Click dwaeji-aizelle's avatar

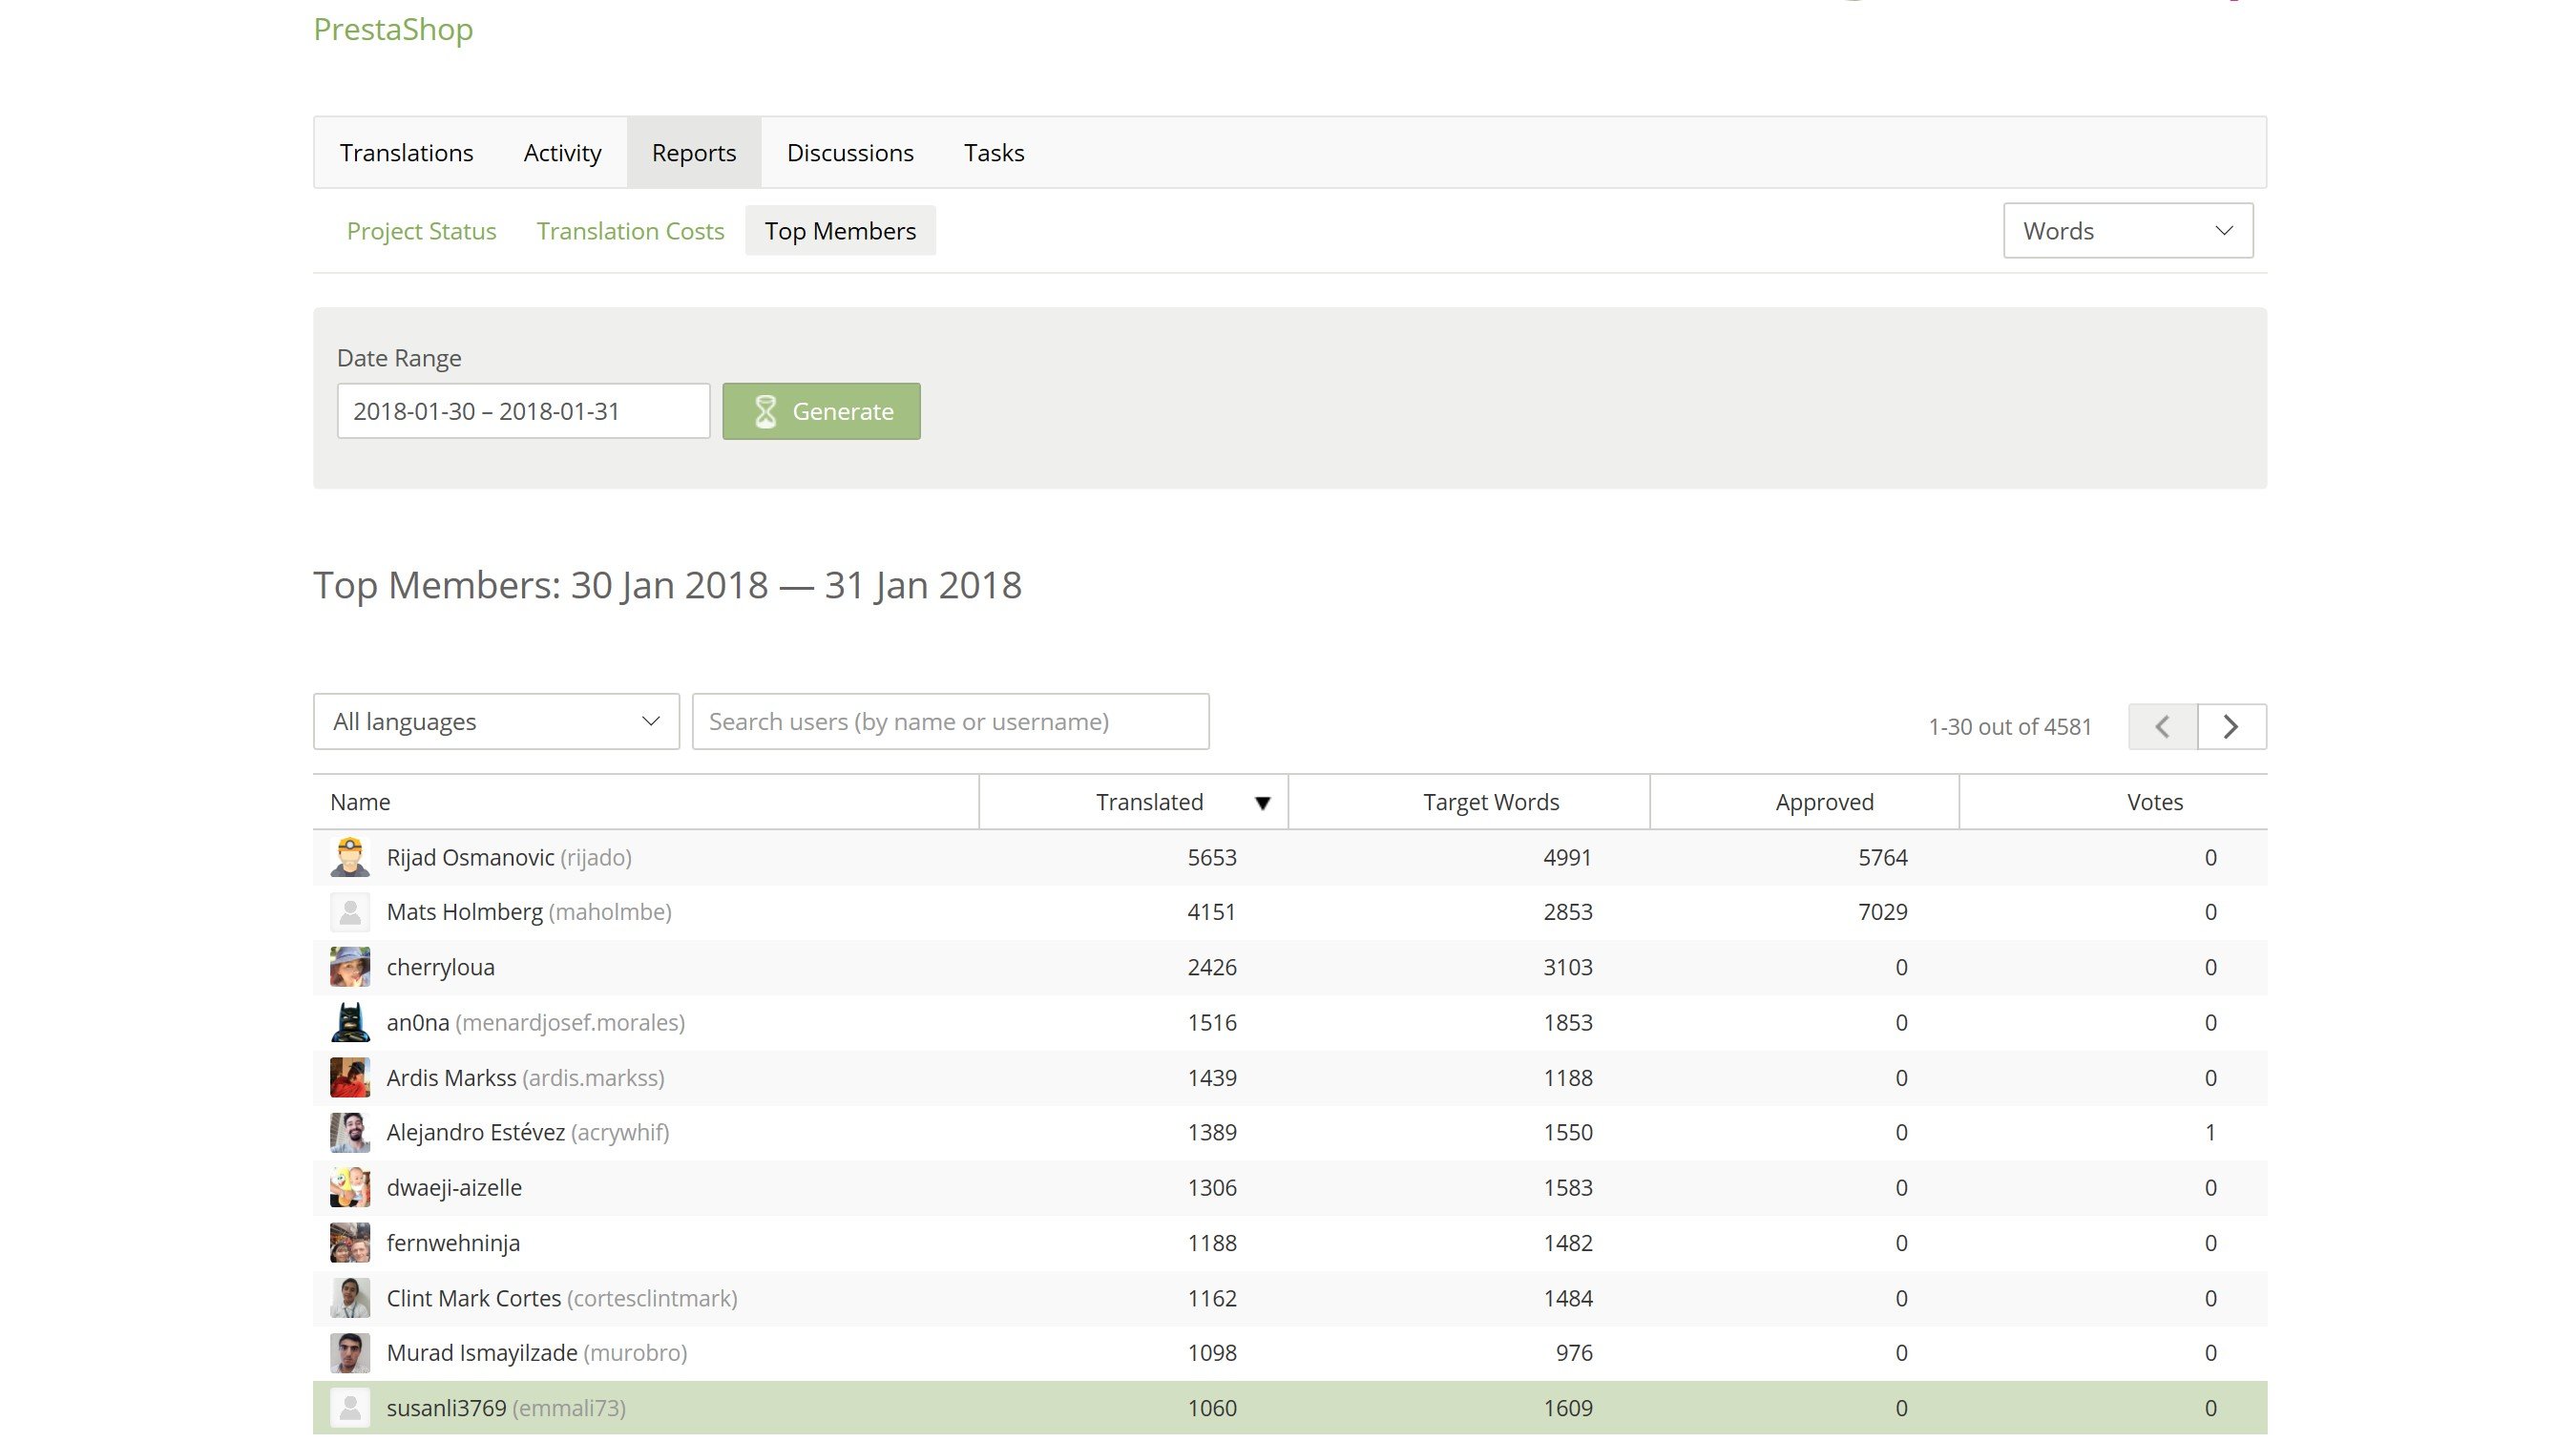pos(350,1188)
